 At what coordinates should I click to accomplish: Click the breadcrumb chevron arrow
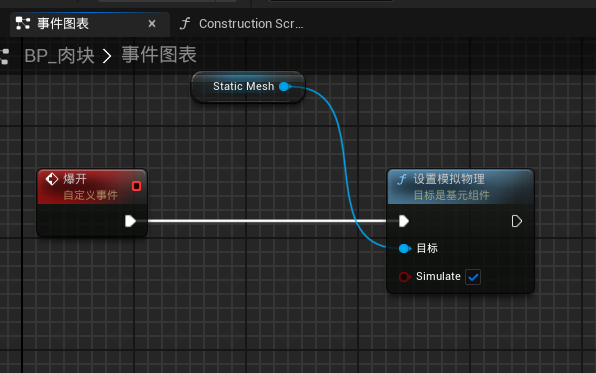coord(107,56)
